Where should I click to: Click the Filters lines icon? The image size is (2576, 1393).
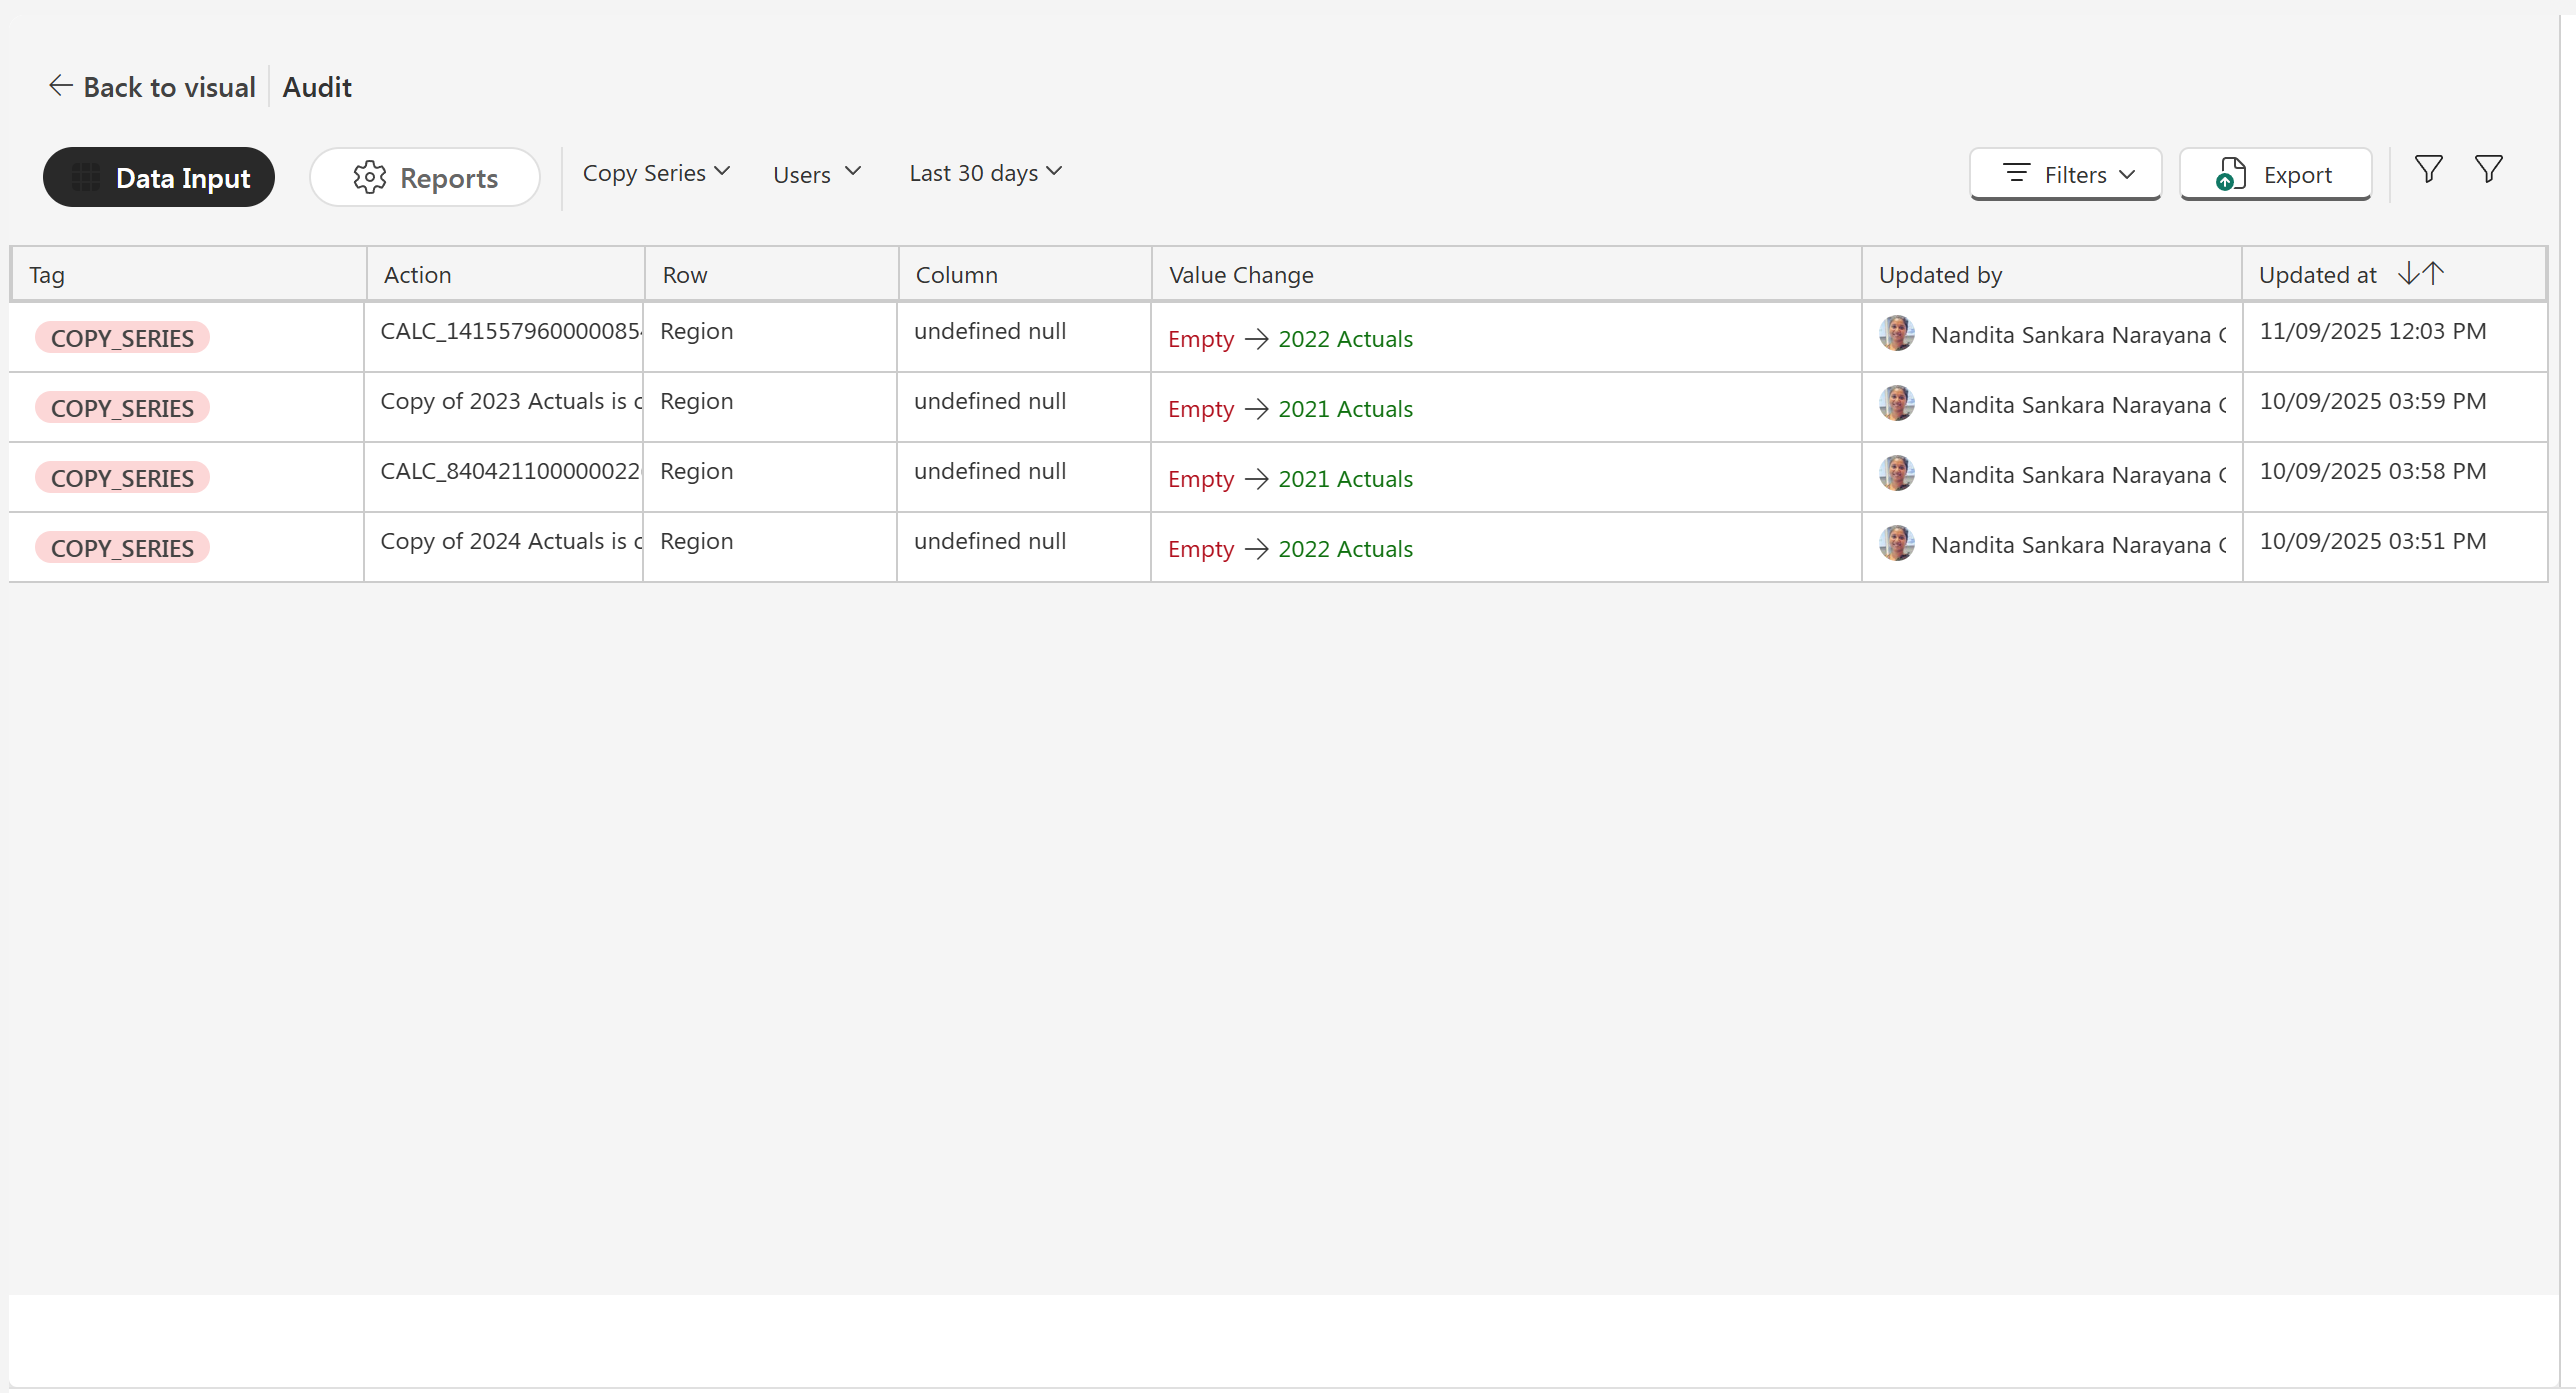click(x=2016, y=173)
